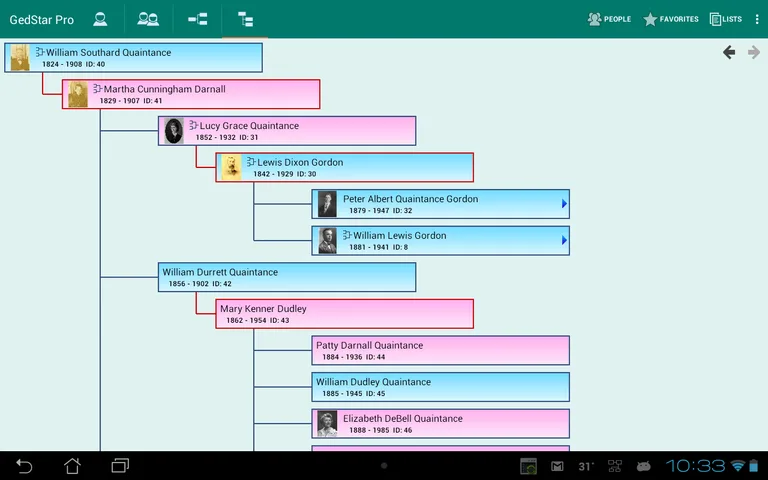The height and width of the screenshot is (480, 768).
Task: Click dates 1884 - 1936 ID: 44
Action: (x=354, y=357)
